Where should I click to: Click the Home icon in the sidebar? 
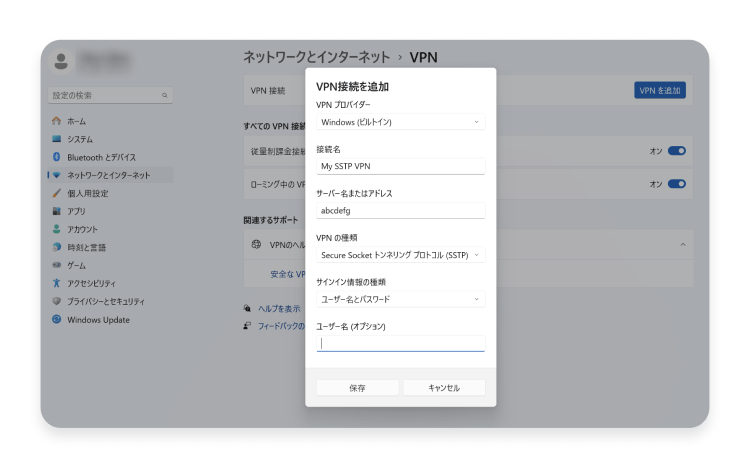point(56,121)
